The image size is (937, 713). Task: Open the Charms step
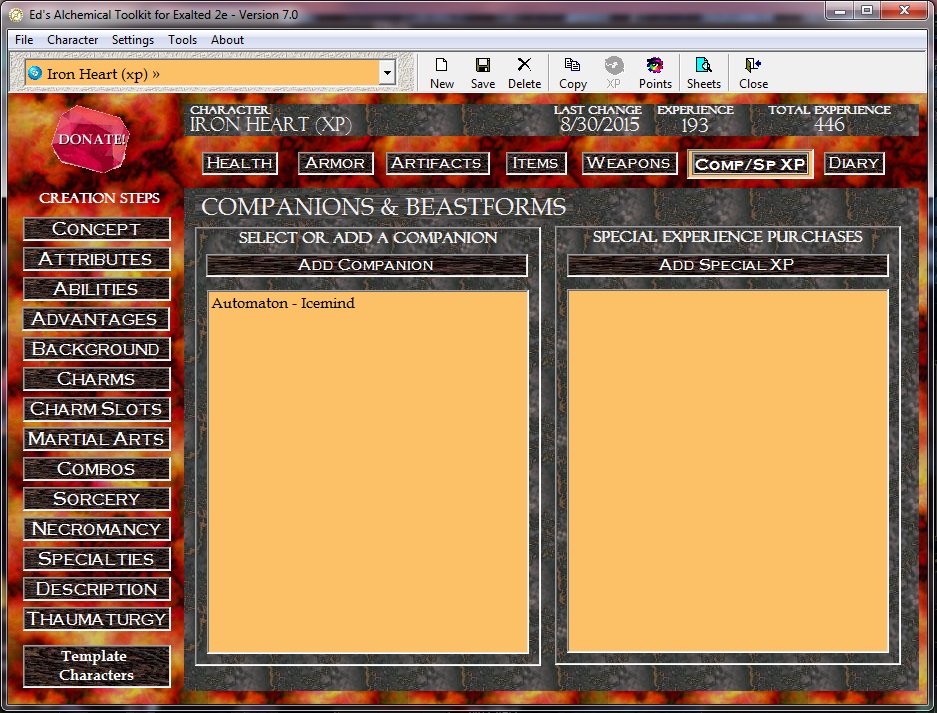click(x=96, y=379)
